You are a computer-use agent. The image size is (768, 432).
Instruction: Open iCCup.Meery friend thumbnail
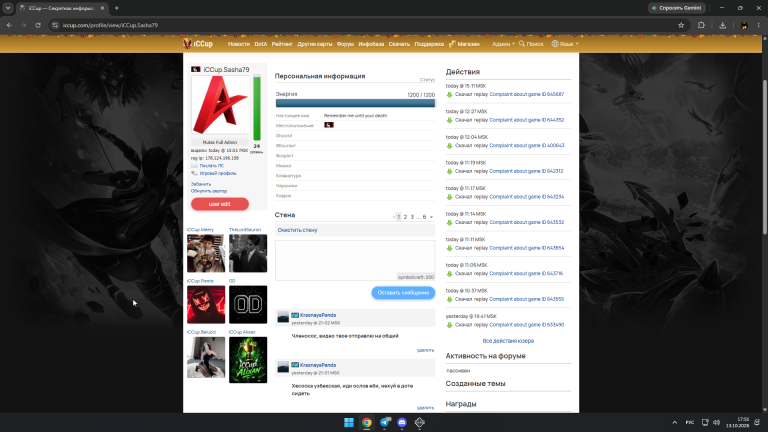tap(206, 253)
